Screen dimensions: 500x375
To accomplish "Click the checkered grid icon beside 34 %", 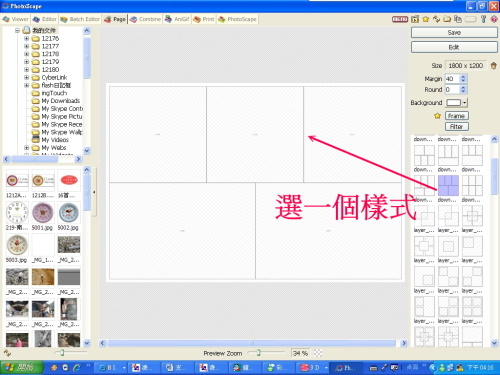I will pyautogui.click(x=318, y=353).
